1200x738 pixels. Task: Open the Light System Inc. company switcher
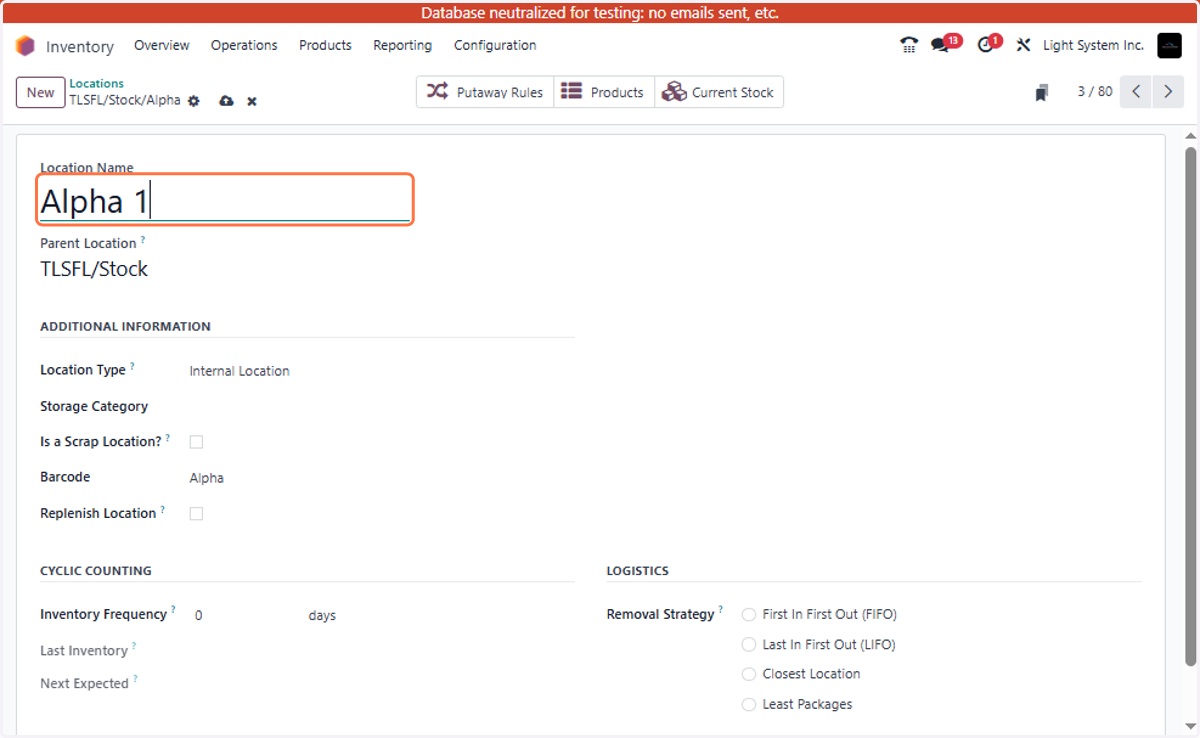1093,45
